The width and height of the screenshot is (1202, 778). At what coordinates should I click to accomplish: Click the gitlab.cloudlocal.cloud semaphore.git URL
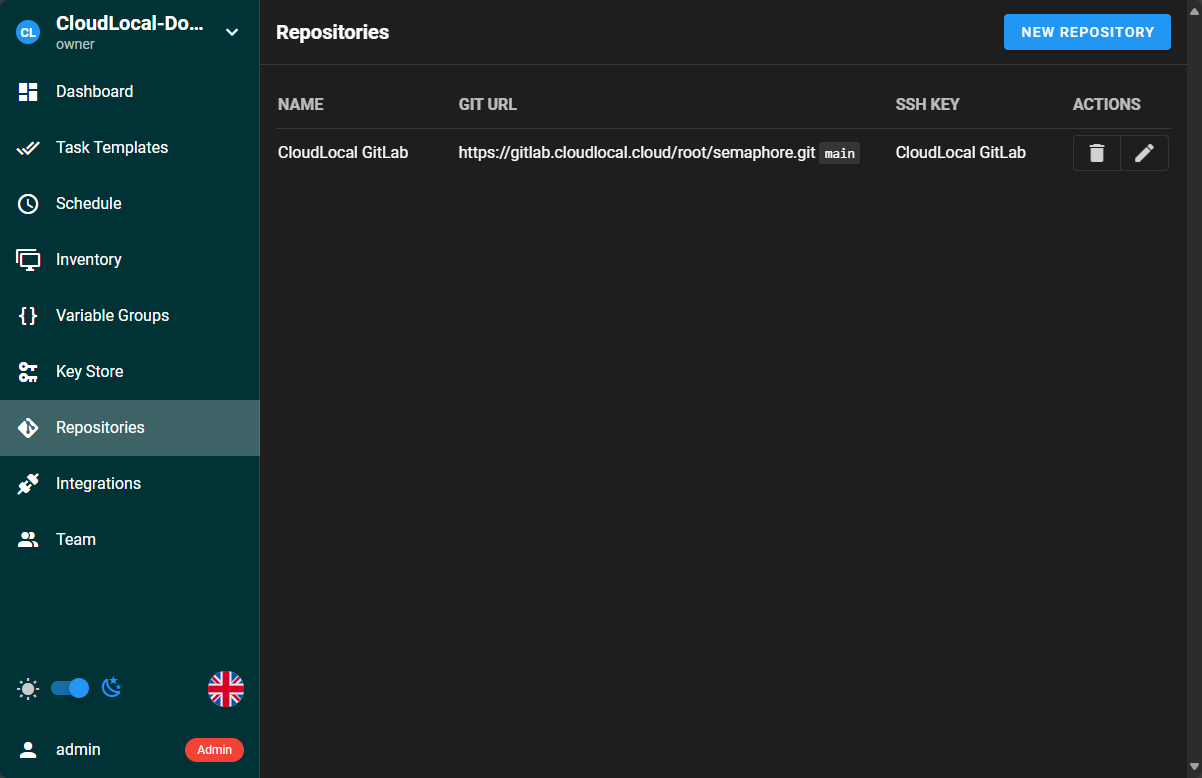637,153
